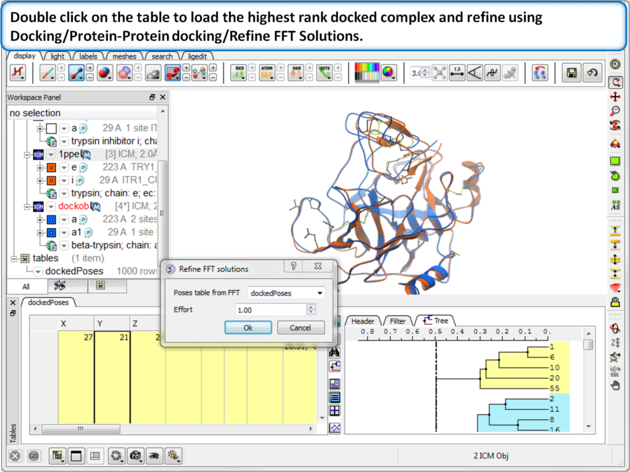Open the Filter tab in the table panel
This screenshot has height=472, width=630.
click(400, 321)
